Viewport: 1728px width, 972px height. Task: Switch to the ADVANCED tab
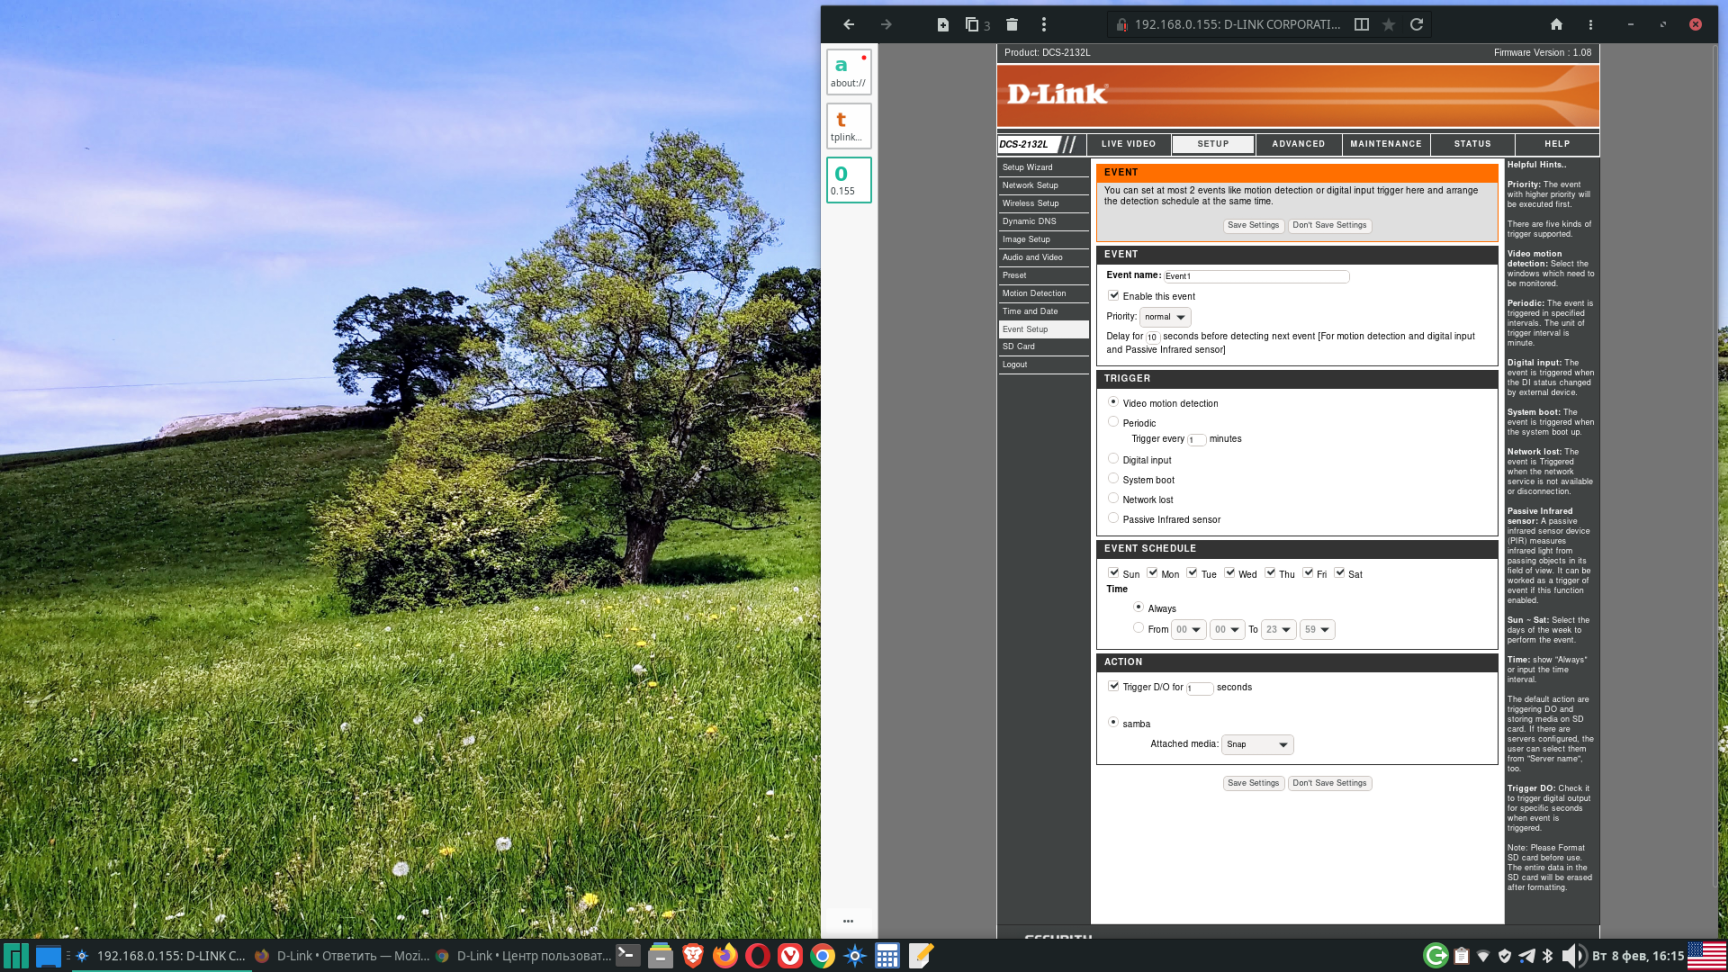[x=1298, y=144]
